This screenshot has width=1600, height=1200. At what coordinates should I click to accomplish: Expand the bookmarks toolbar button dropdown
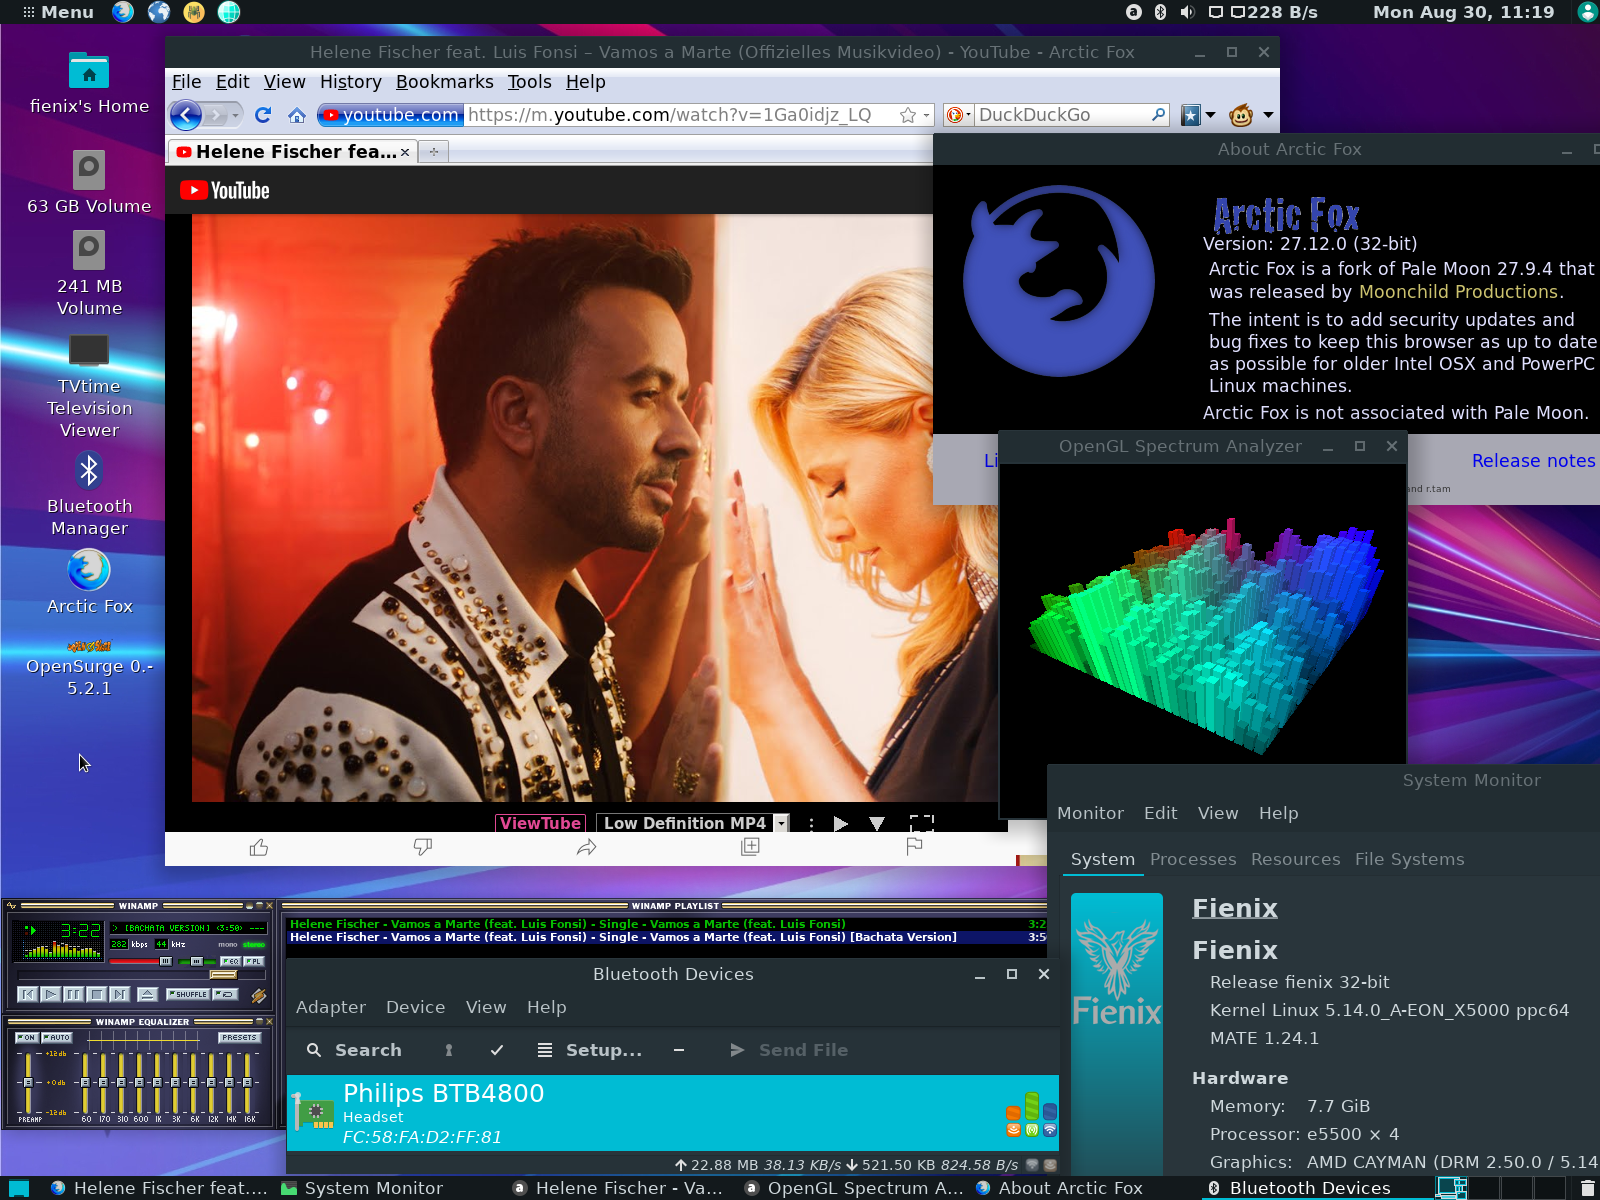(x=1210, y=115)
